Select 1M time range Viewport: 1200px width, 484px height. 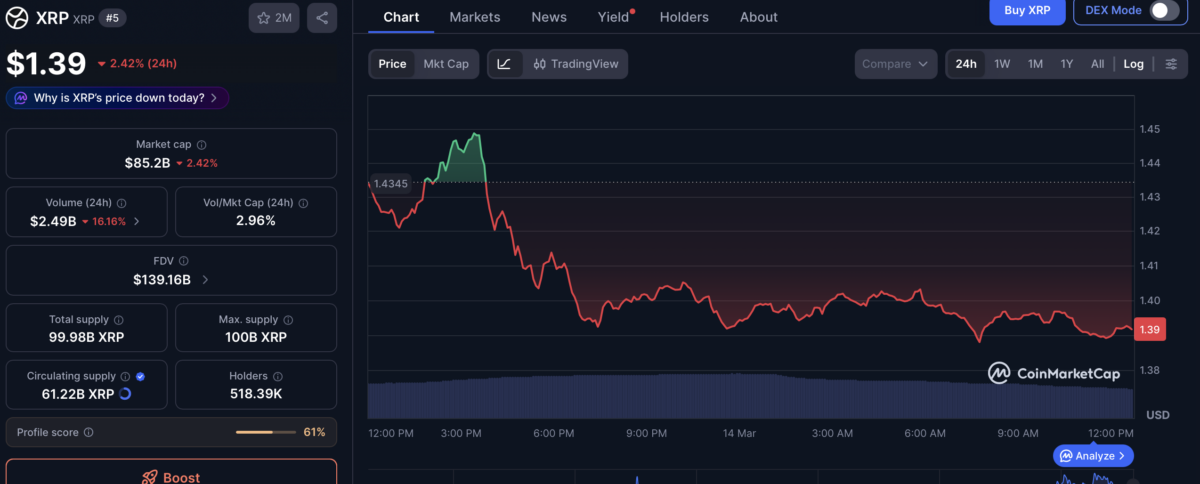[x=1035, y=63]
